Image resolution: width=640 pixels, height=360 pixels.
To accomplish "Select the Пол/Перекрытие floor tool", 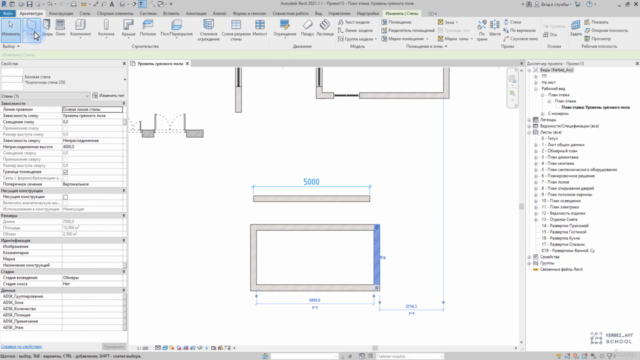I will click(176, 28).
